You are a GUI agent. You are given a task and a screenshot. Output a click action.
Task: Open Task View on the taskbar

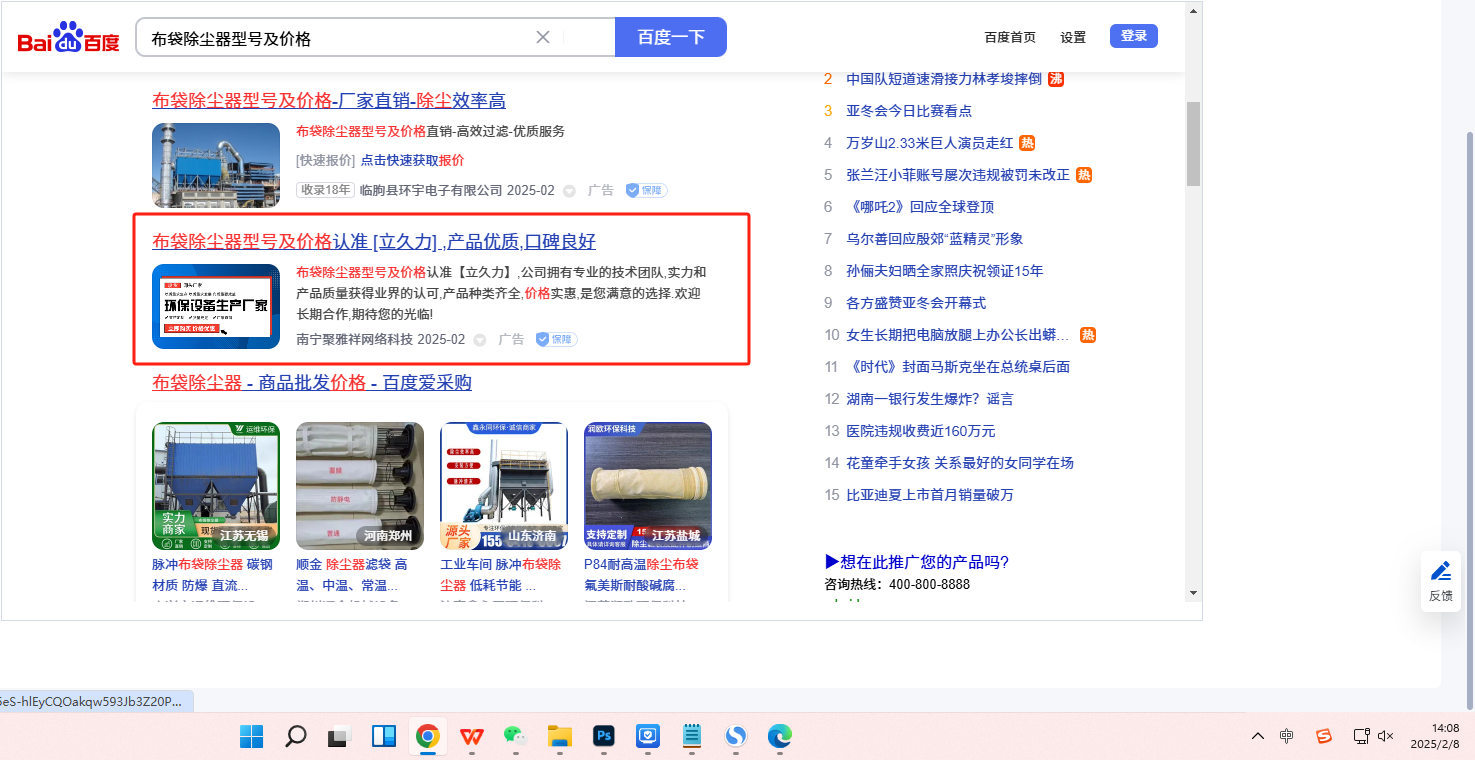coord(339,736)
